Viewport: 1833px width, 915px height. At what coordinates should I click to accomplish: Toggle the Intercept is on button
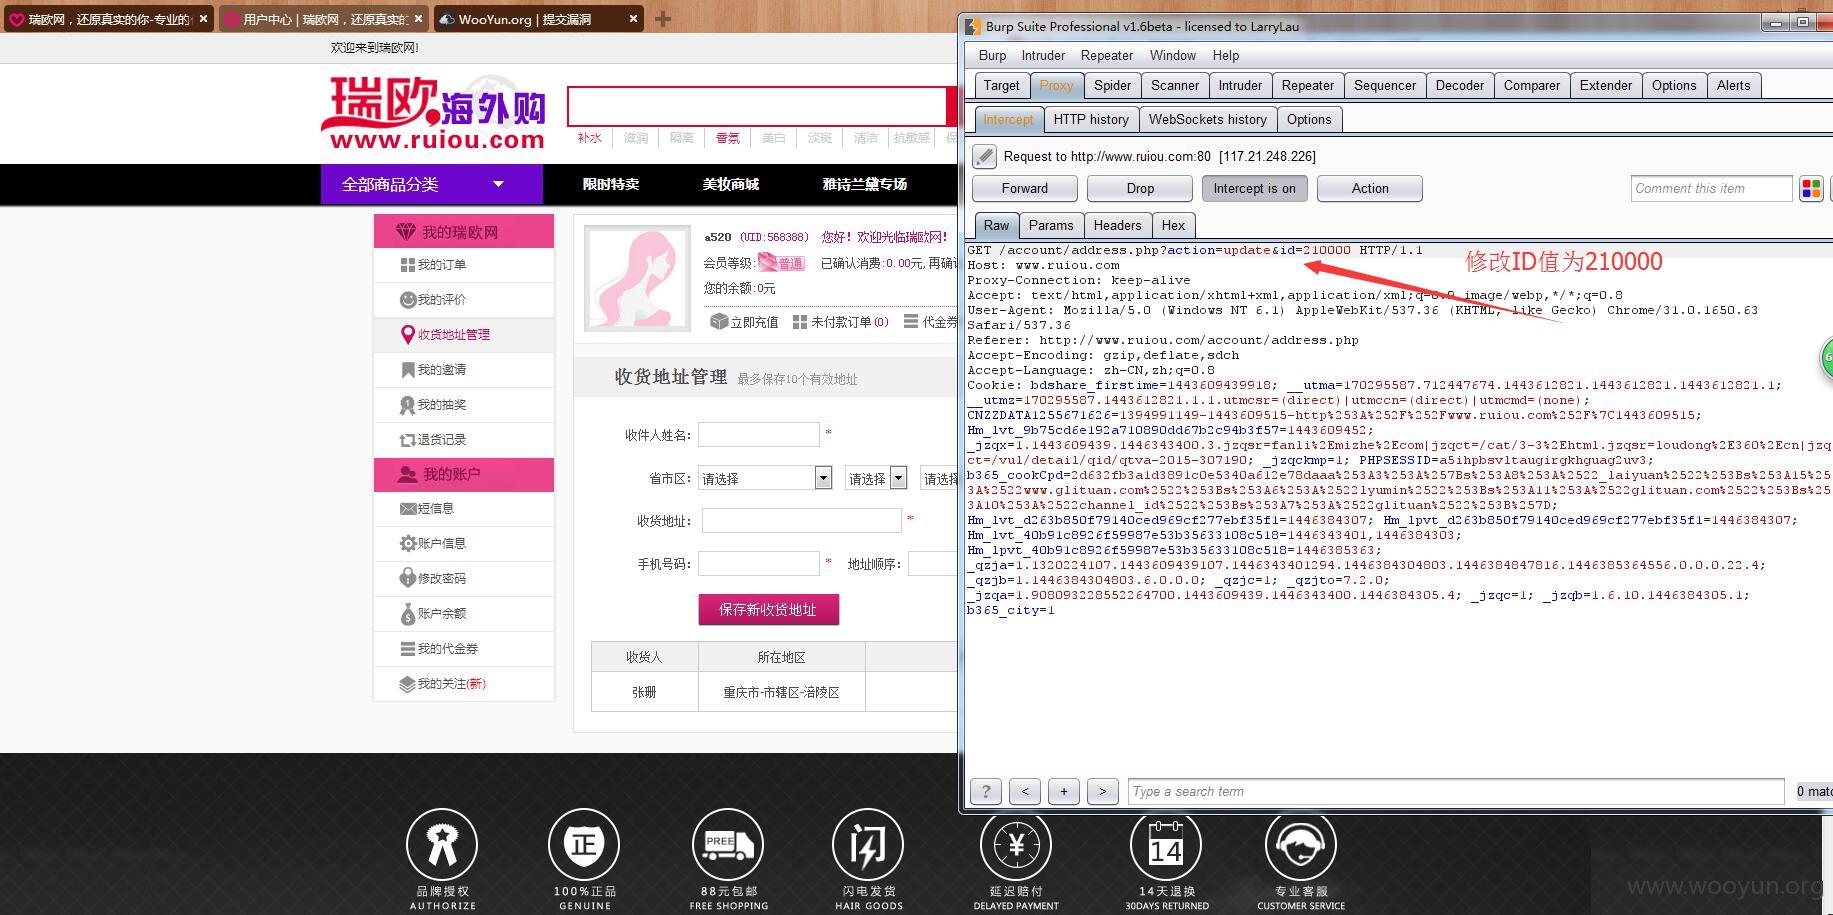[x=1254, y=188]
